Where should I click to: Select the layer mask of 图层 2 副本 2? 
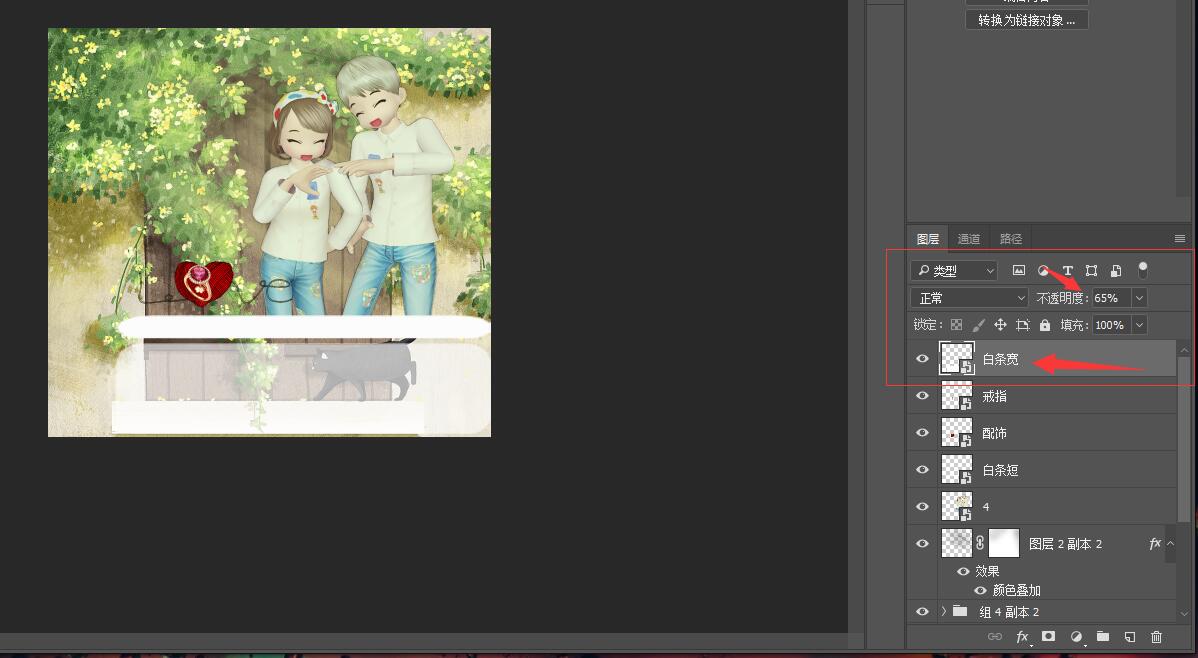pyautogui.click(x=1004, y=543)
